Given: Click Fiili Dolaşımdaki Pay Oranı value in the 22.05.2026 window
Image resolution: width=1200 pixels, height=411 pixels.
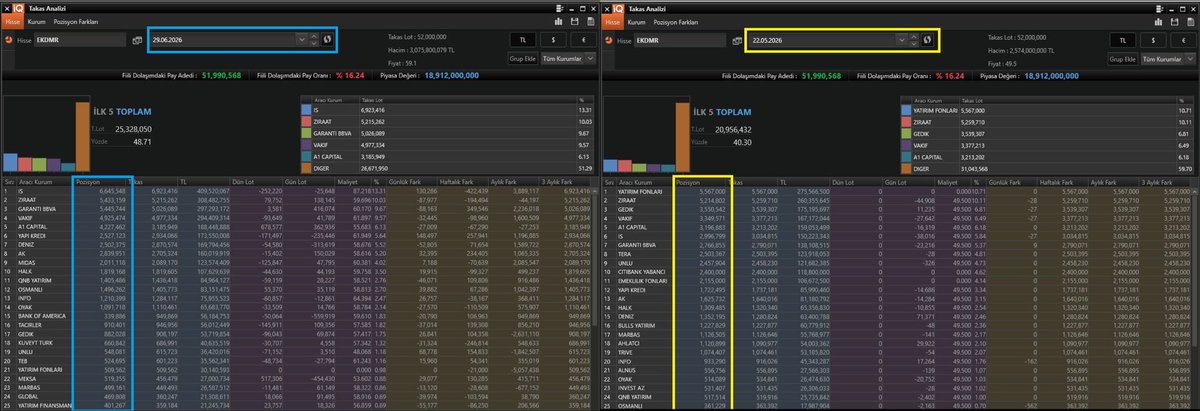Looking at the screenshot, I should coord(951,74).
